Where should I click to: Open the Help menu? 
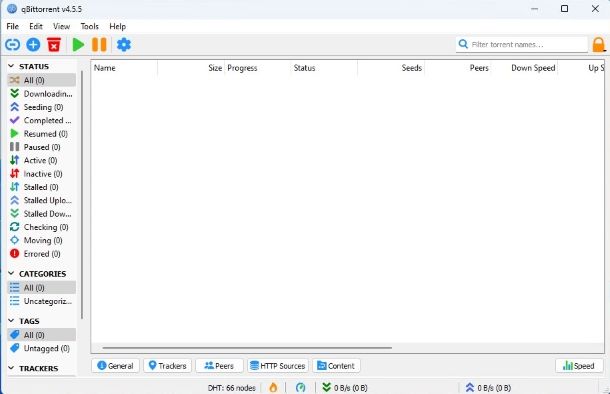point(117,26)
